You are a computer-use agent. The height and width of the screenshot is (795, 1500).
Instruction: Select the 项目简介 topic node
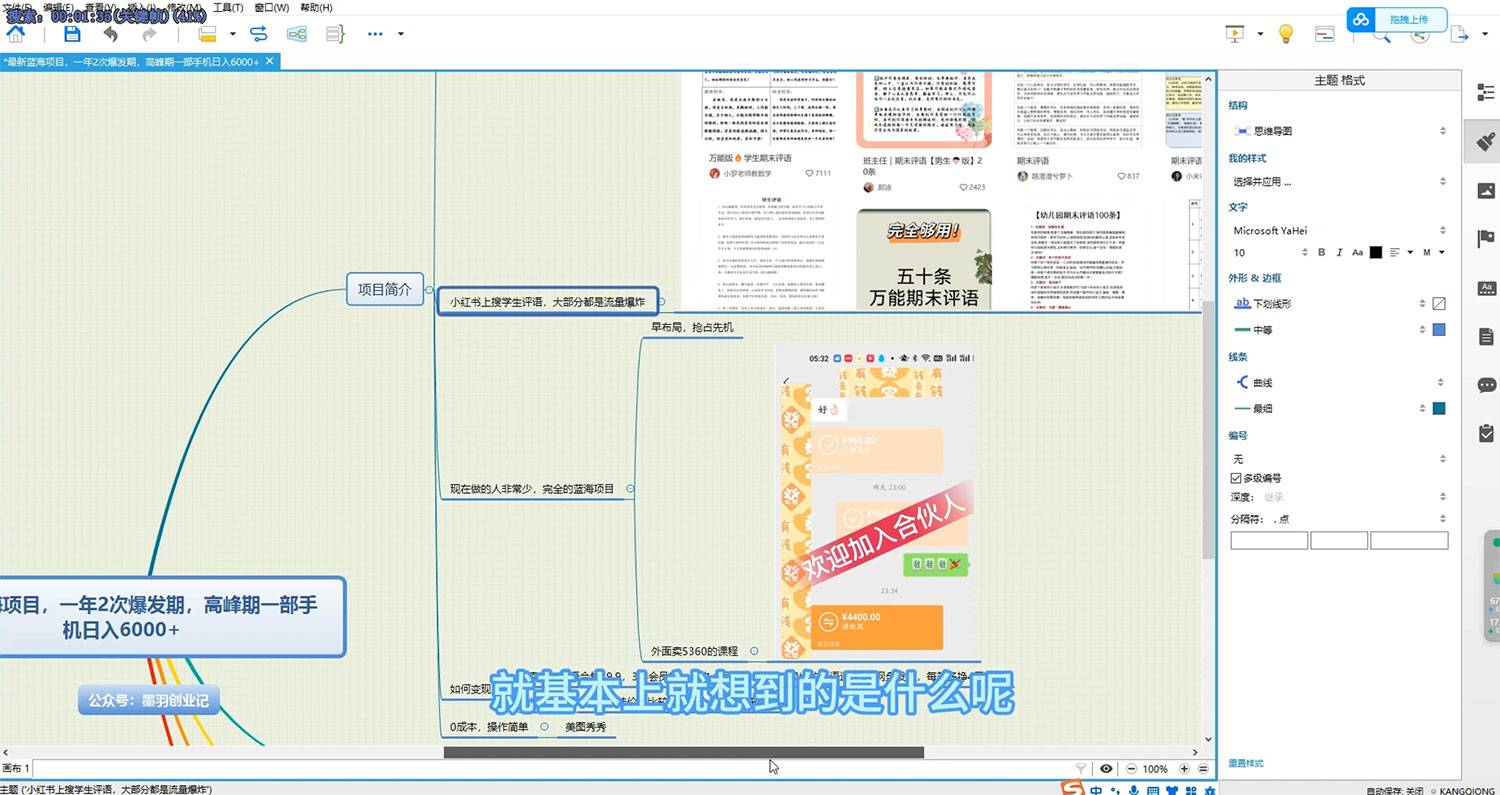(385, 290)
